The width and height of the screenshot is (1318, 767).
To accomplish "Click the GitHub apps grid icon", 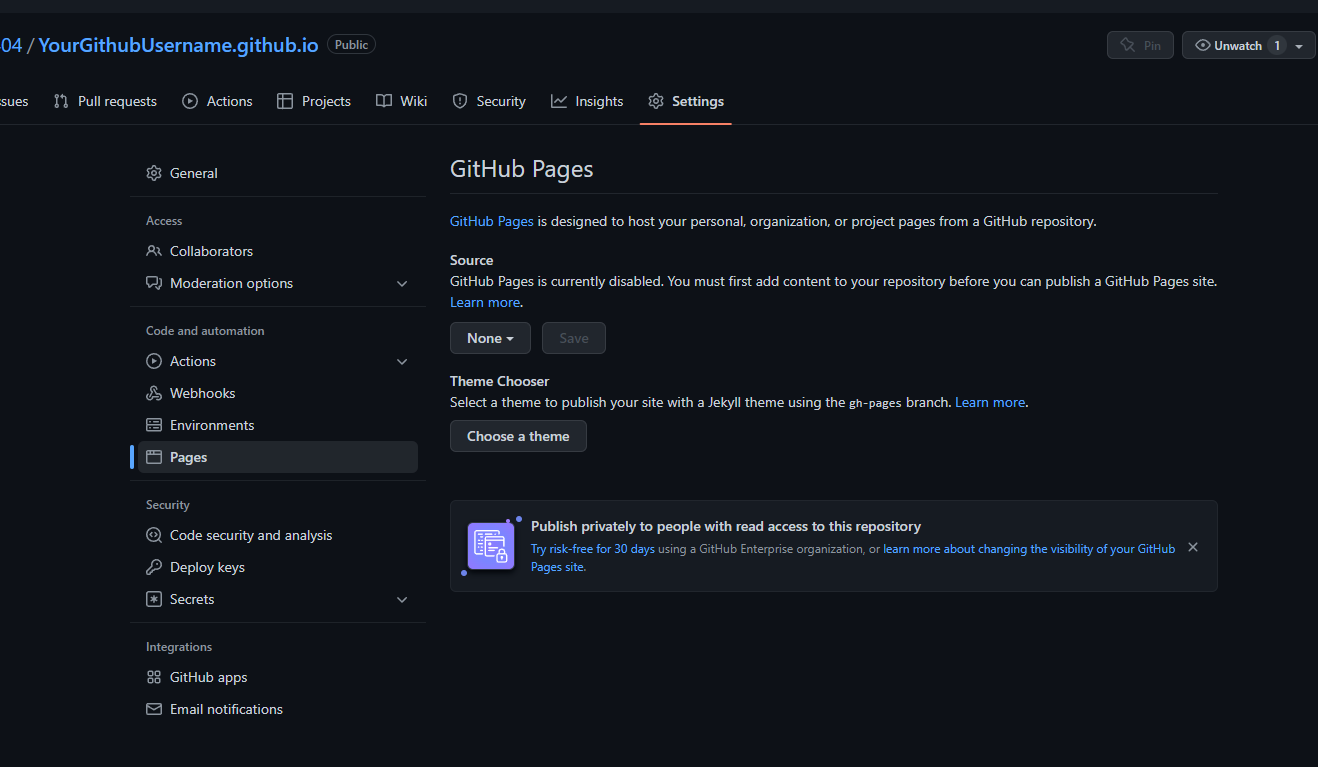I will pyautogui.click(x=154, y=677).
